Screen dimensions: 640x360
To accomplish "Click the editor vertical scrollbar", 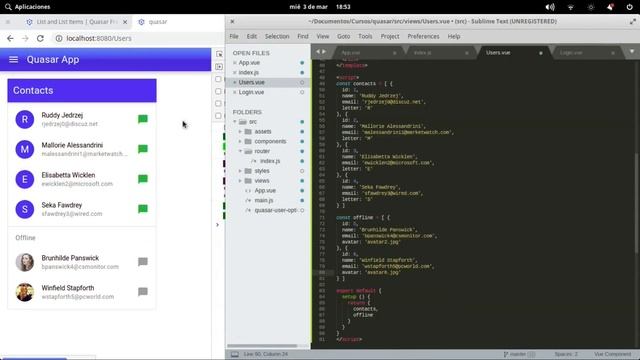I will tap(637, 203).
